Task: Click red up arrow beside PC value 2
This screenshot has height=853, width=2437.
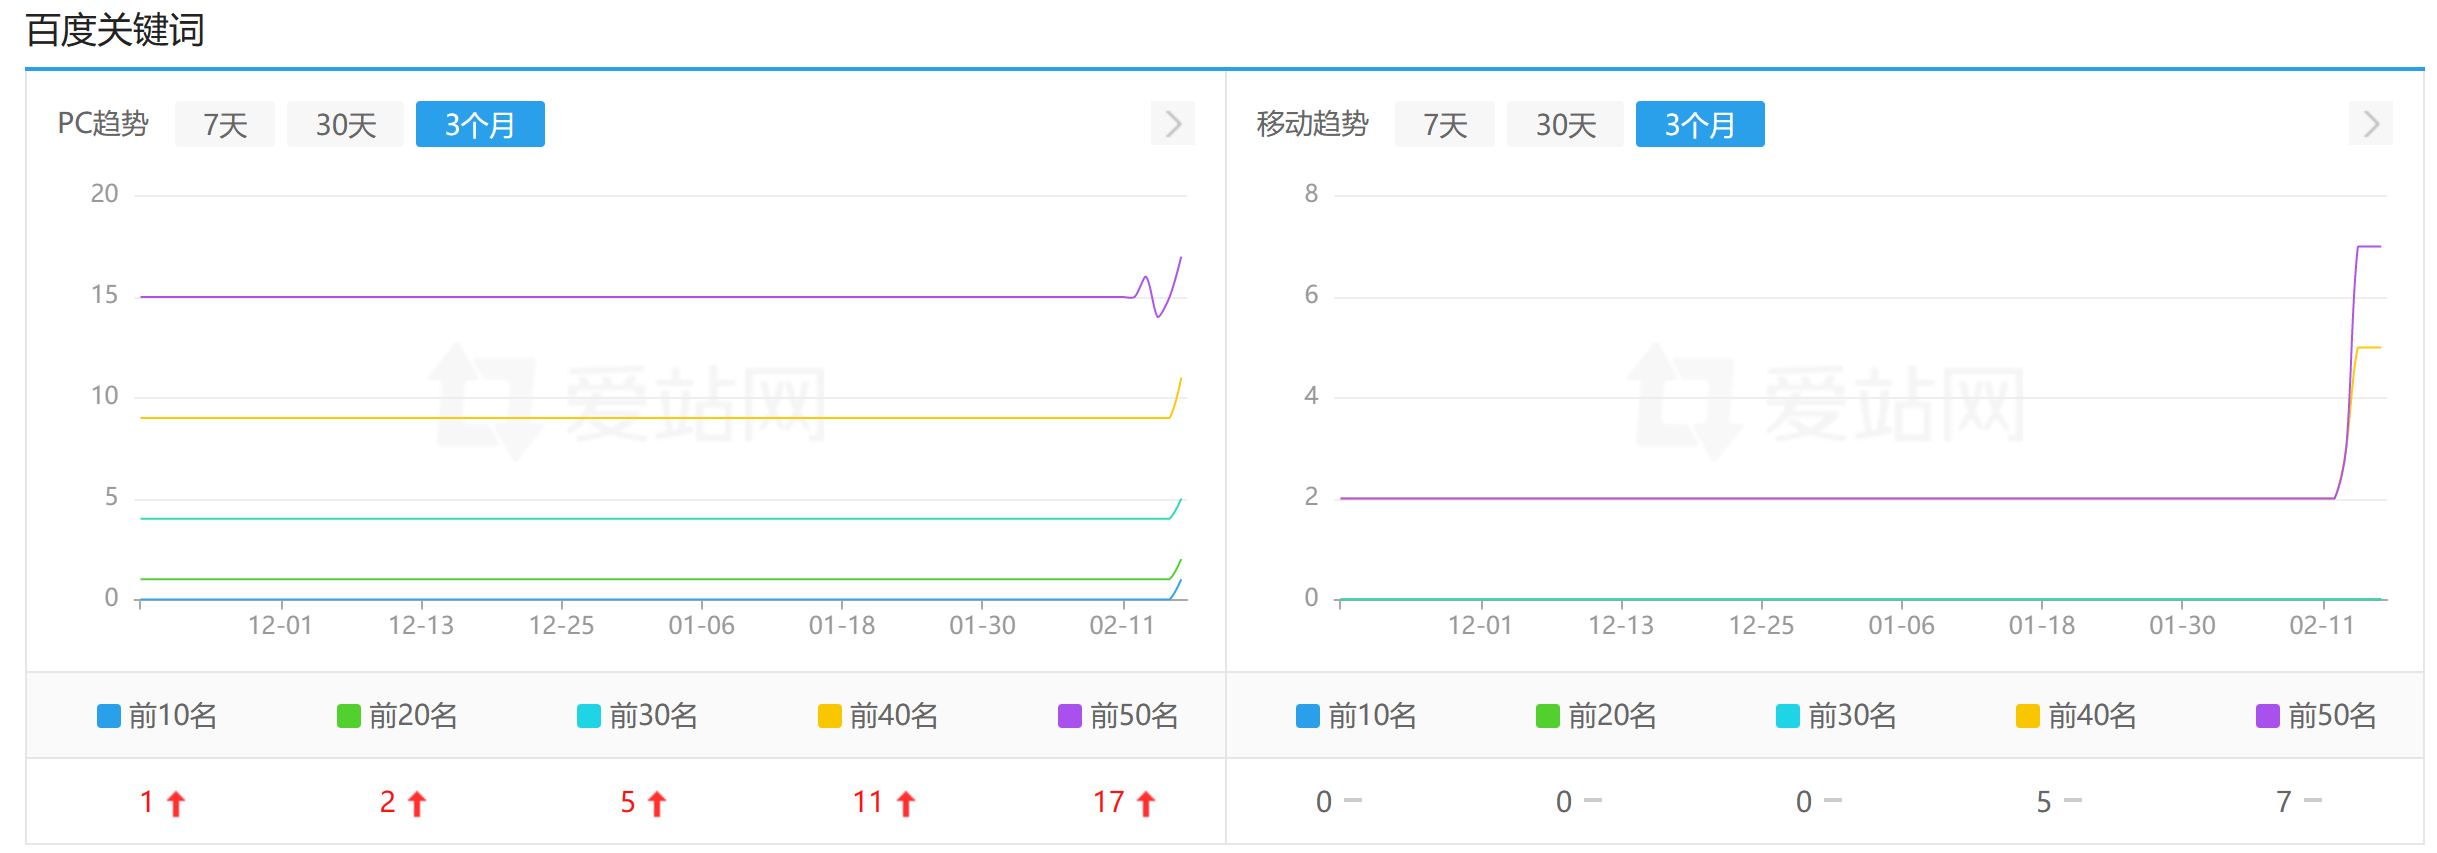Action: point(417,804)
